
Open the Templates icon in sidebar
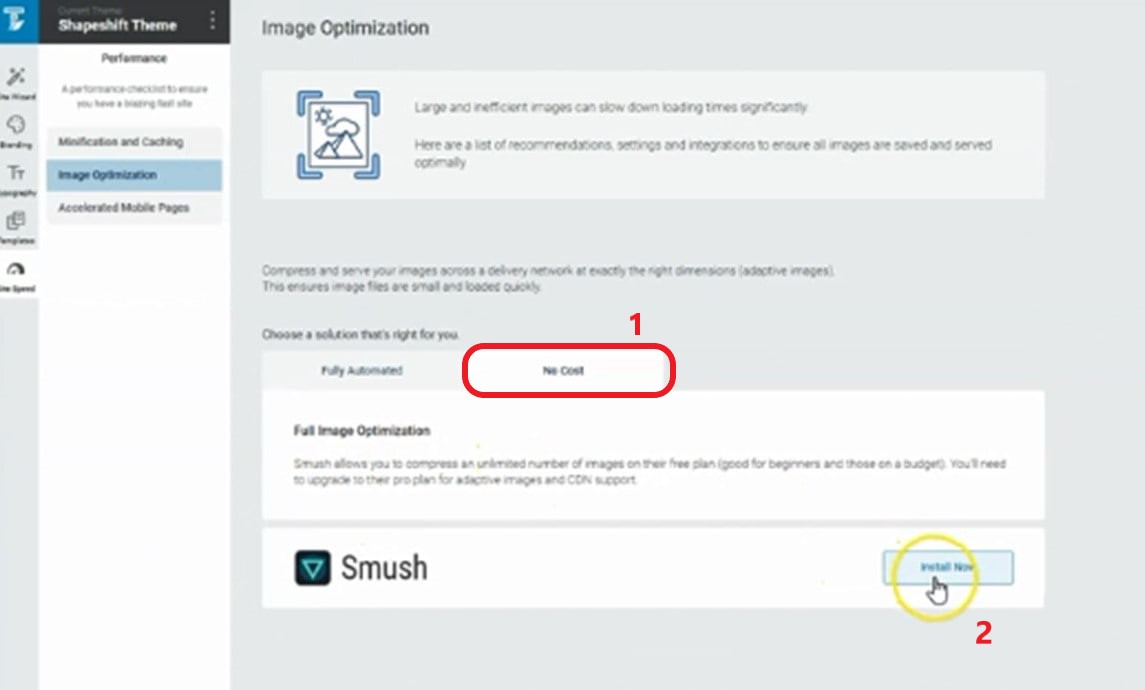pyautogui.click(x=16, y=221)
